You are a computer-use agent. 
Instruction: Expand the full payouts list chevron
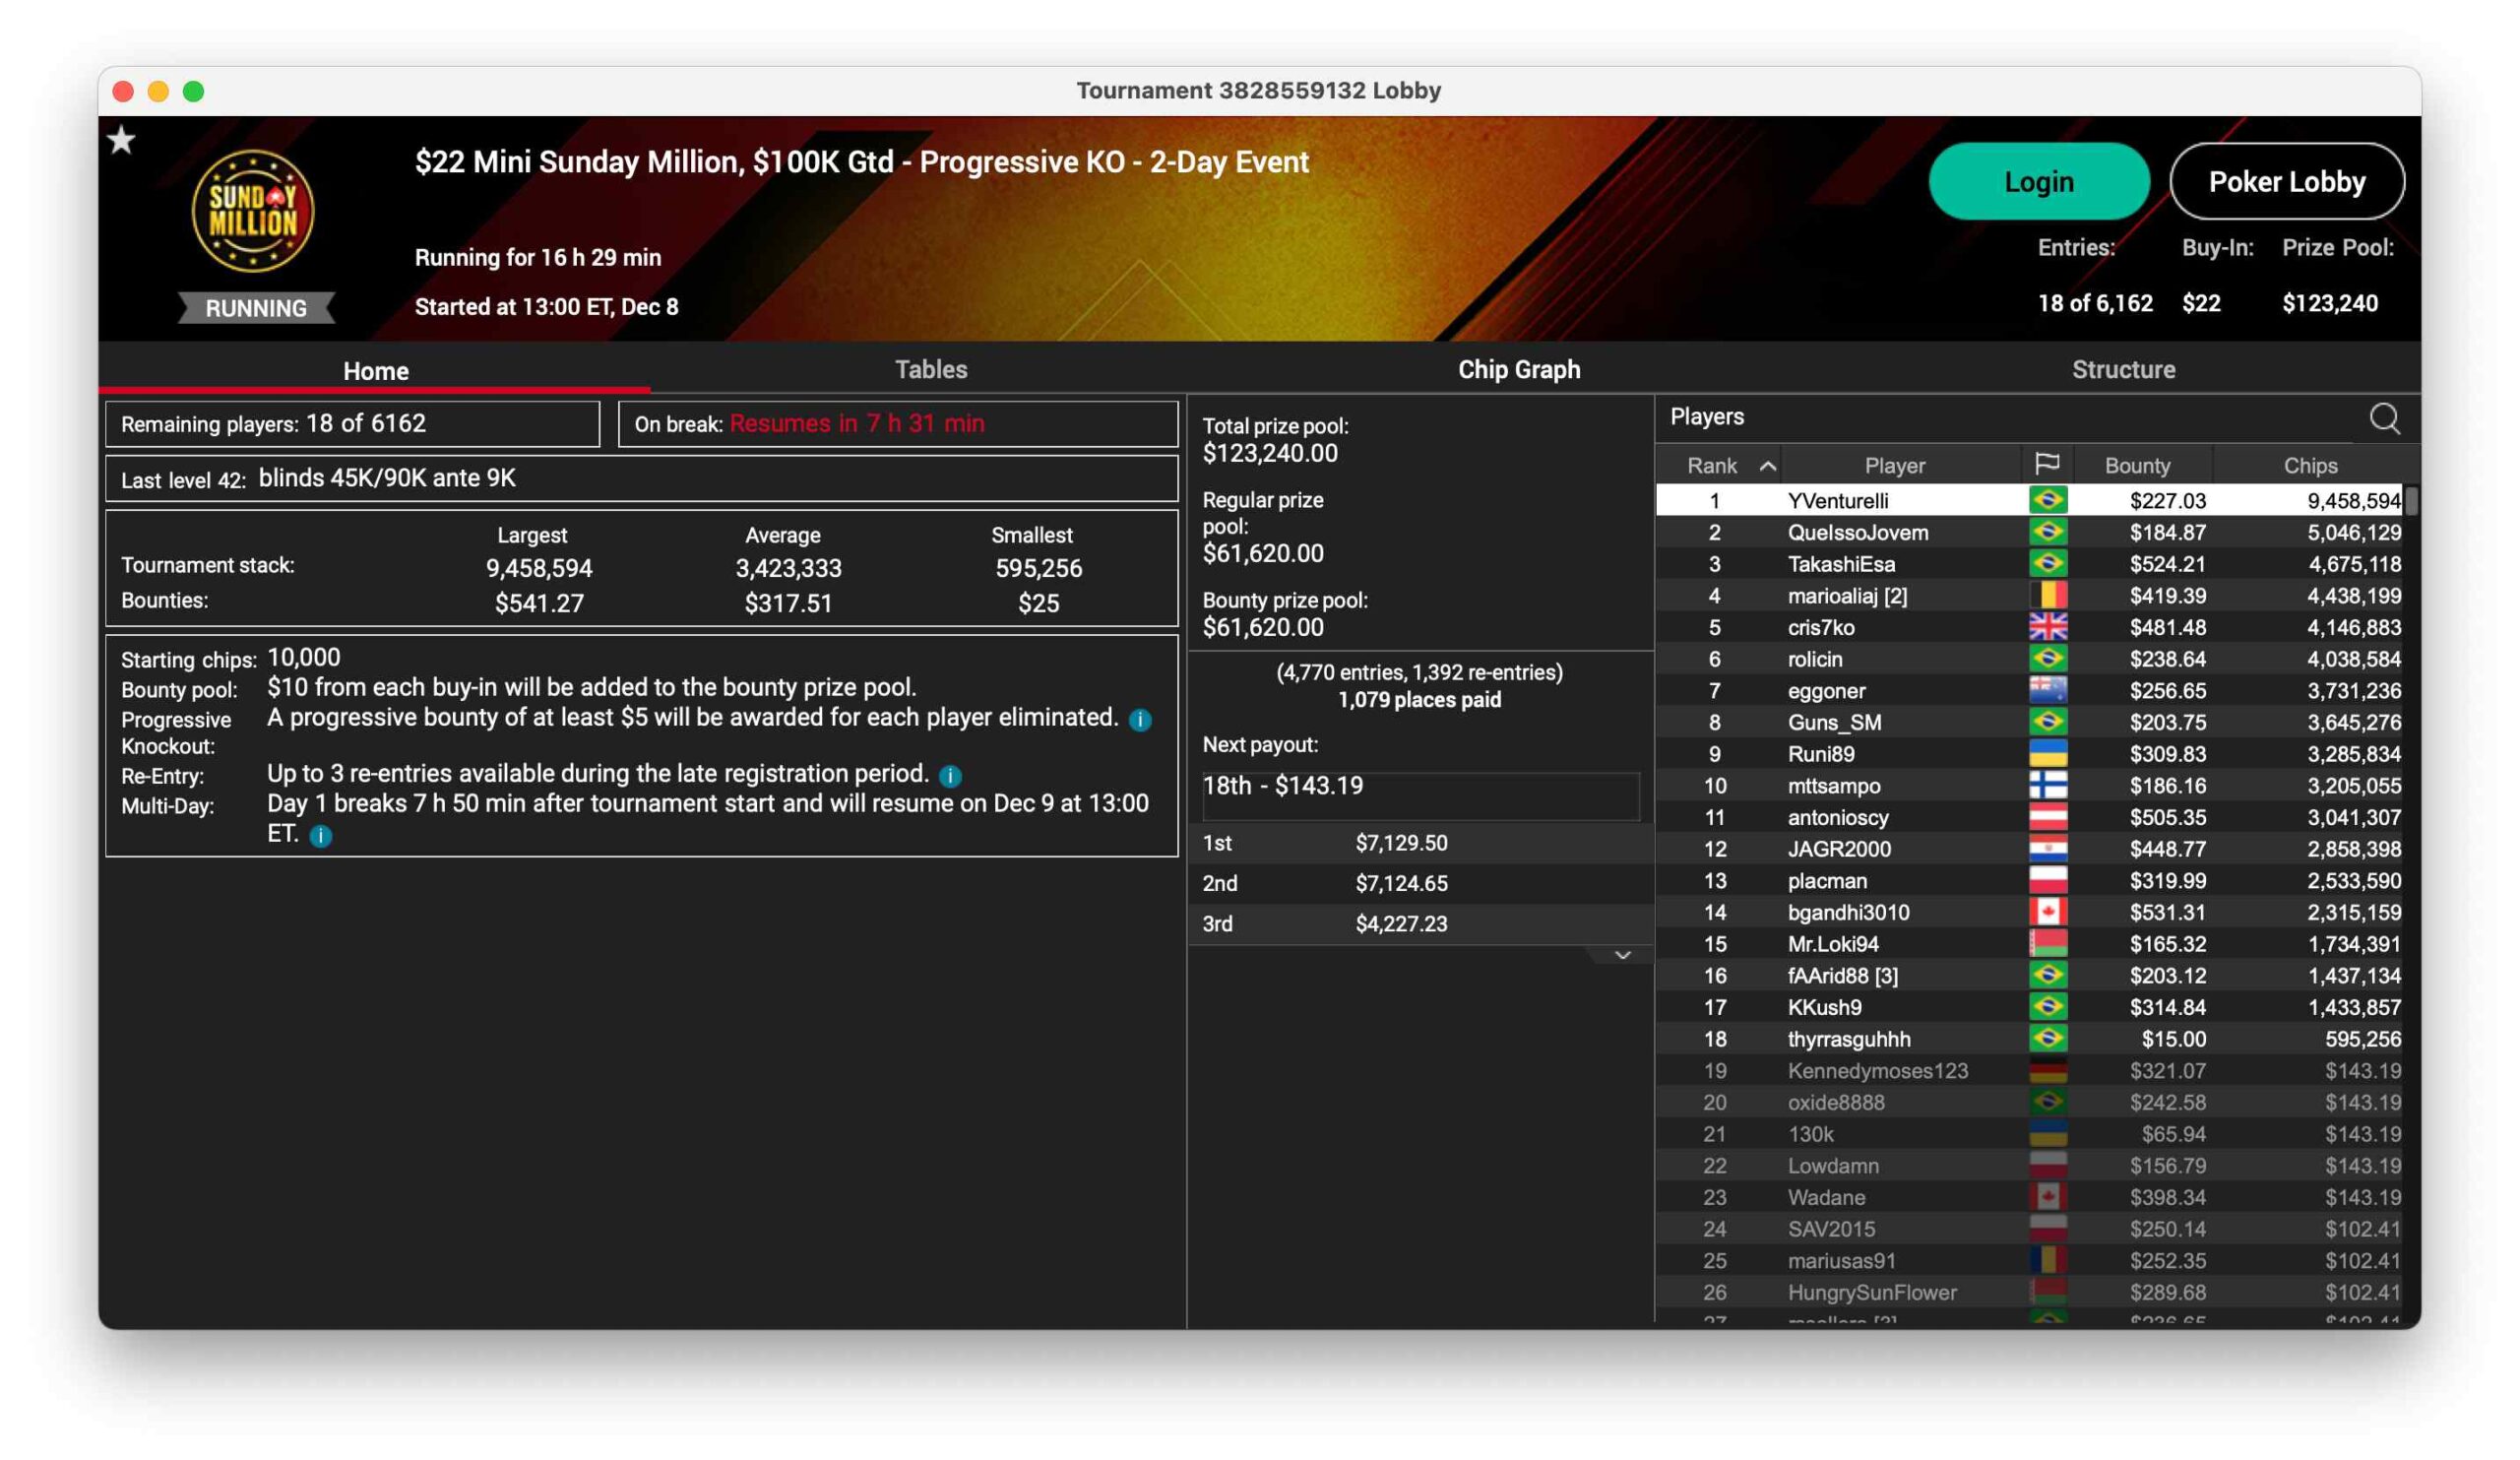[x=1622, y=956]
